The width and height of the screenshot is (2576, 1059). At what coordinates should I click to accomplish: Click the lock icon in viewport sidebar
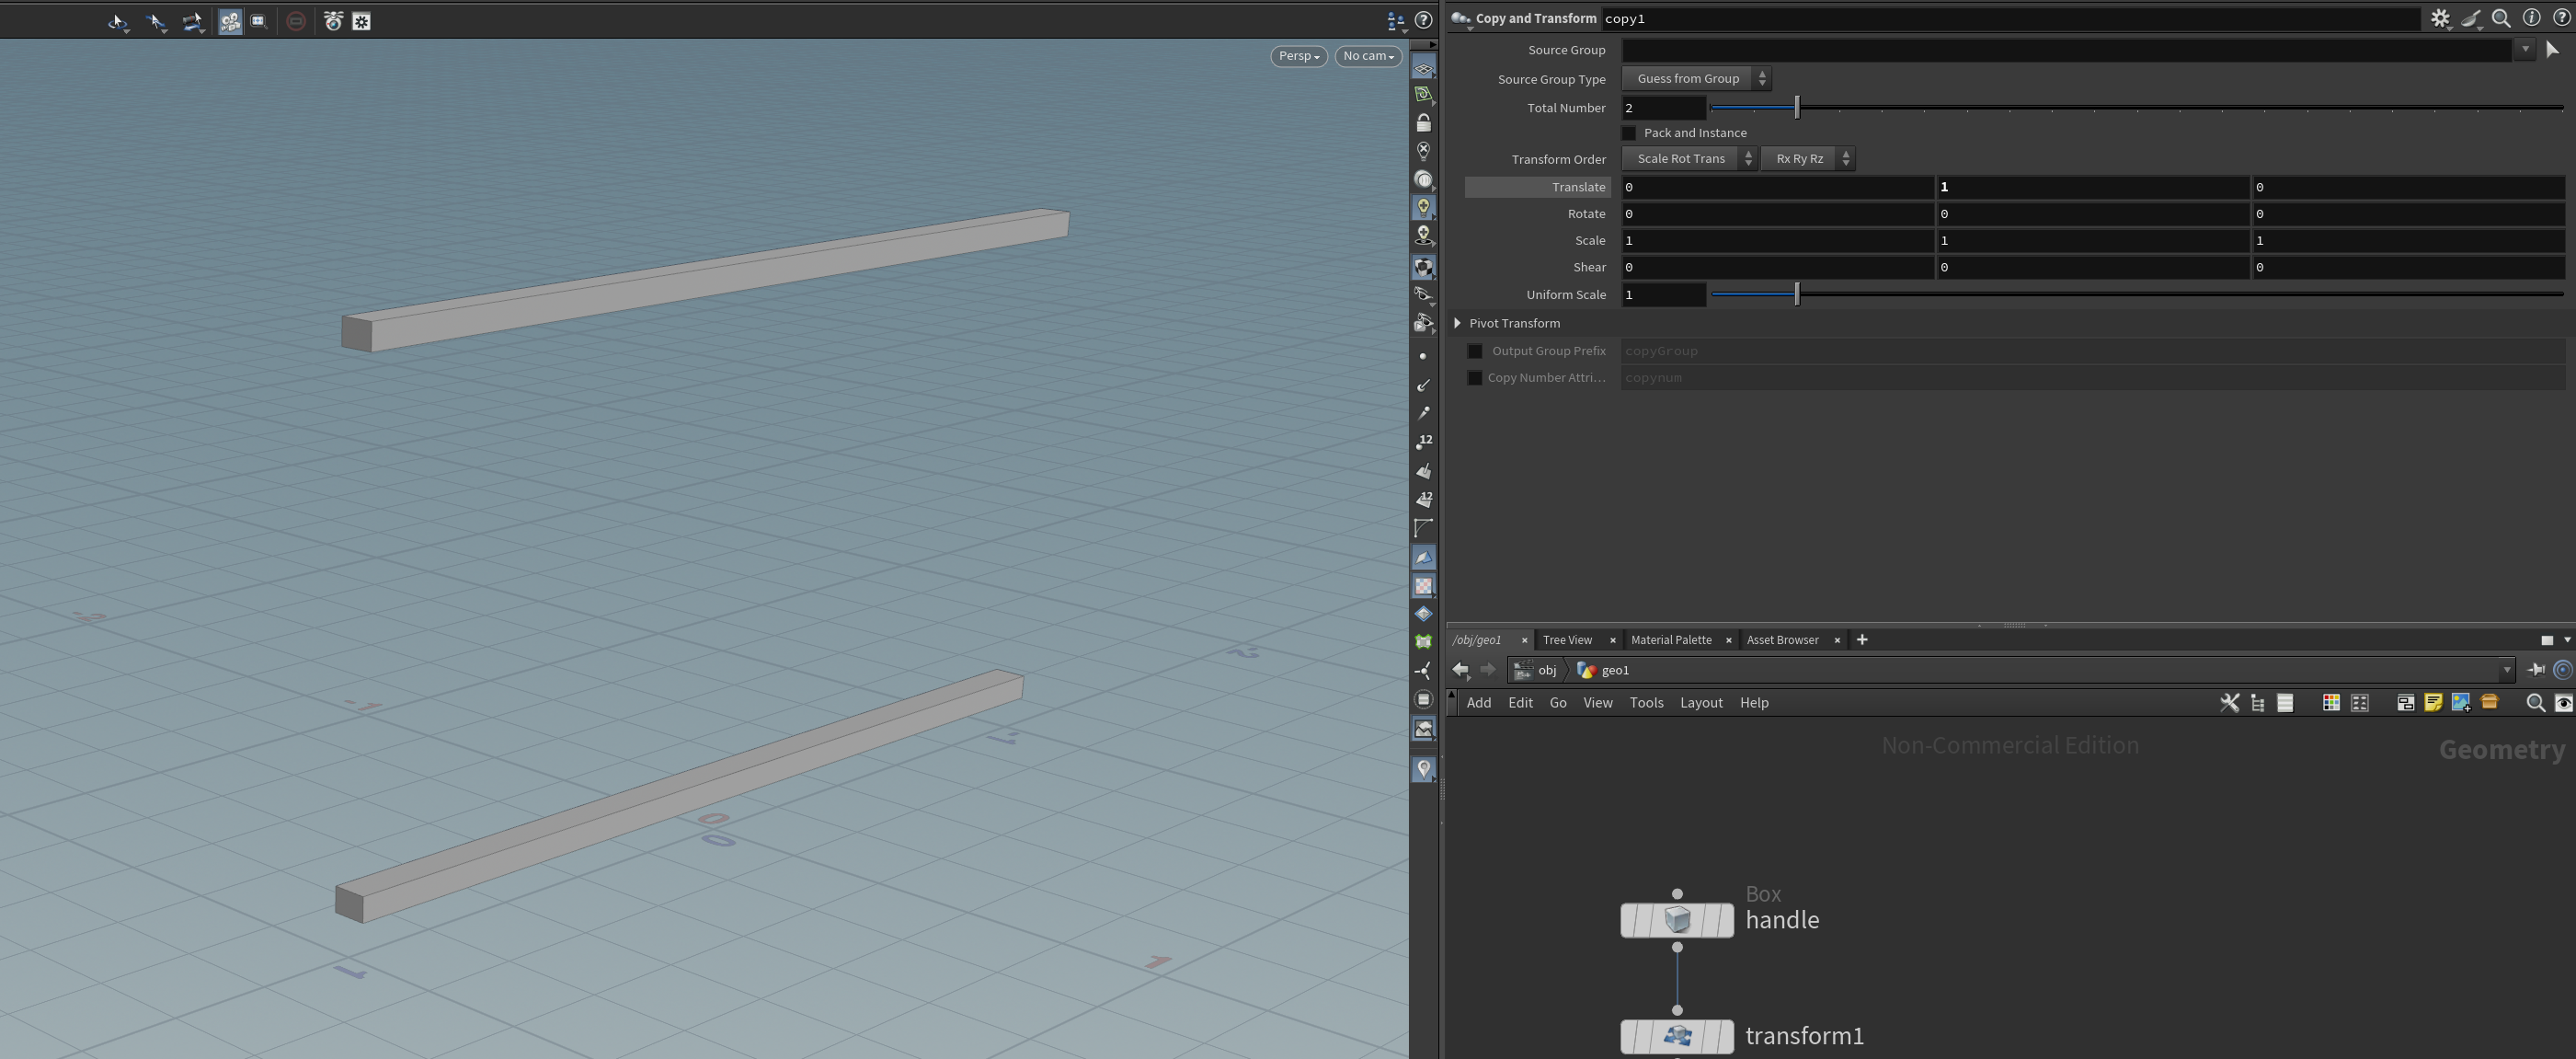pos(1423,123)
